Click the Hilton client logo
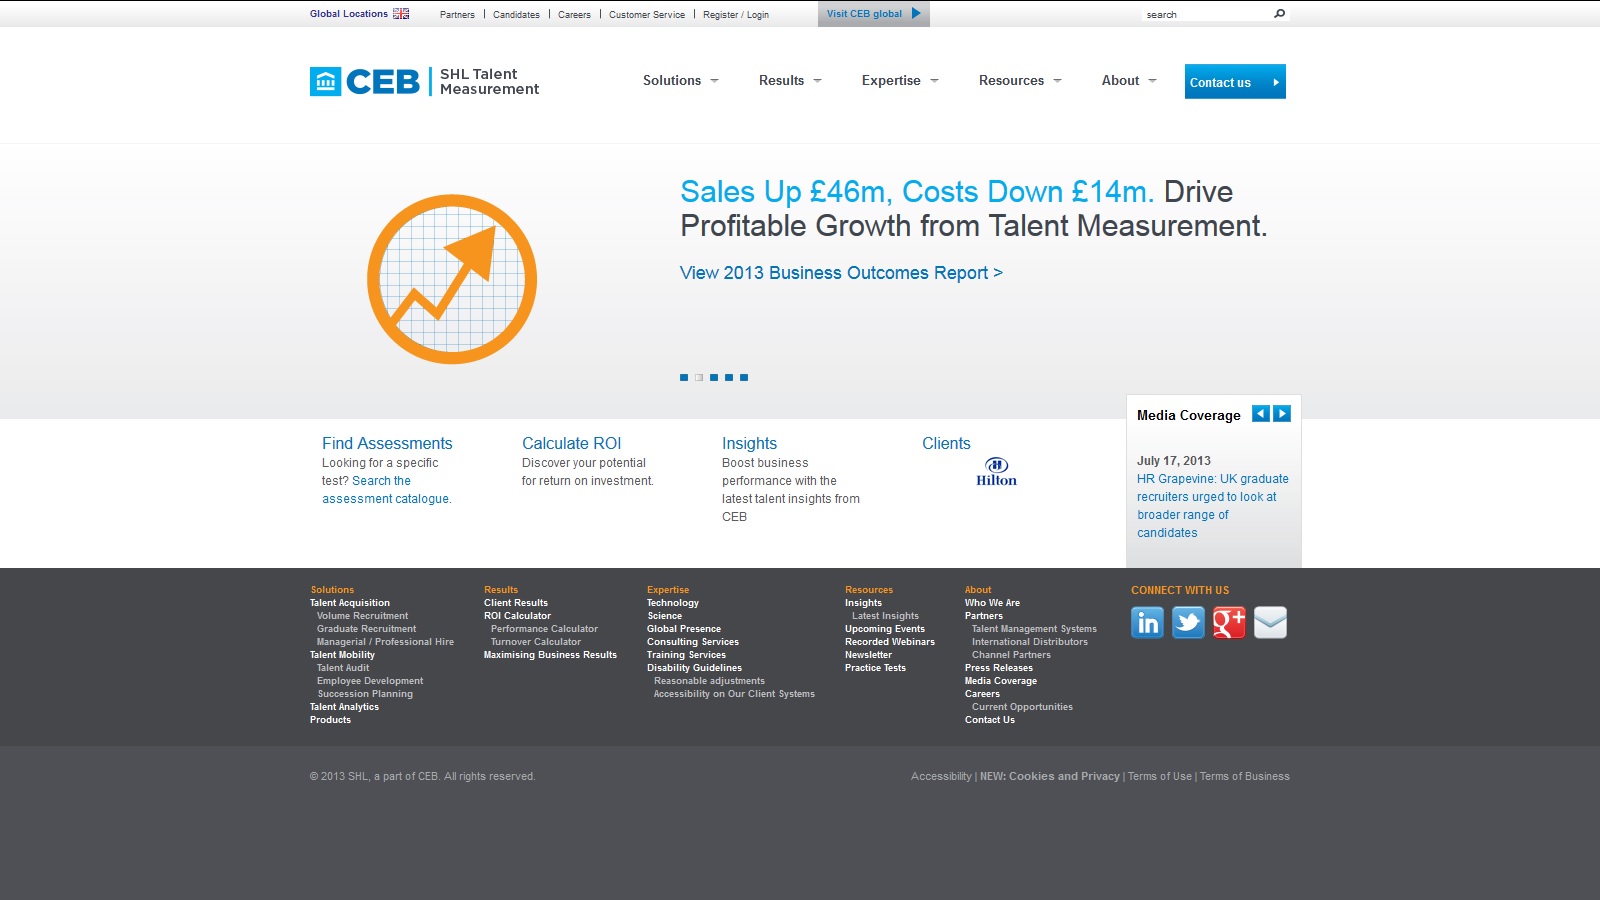The height and width of the screenshot is (900, 1600). (996, 472)
